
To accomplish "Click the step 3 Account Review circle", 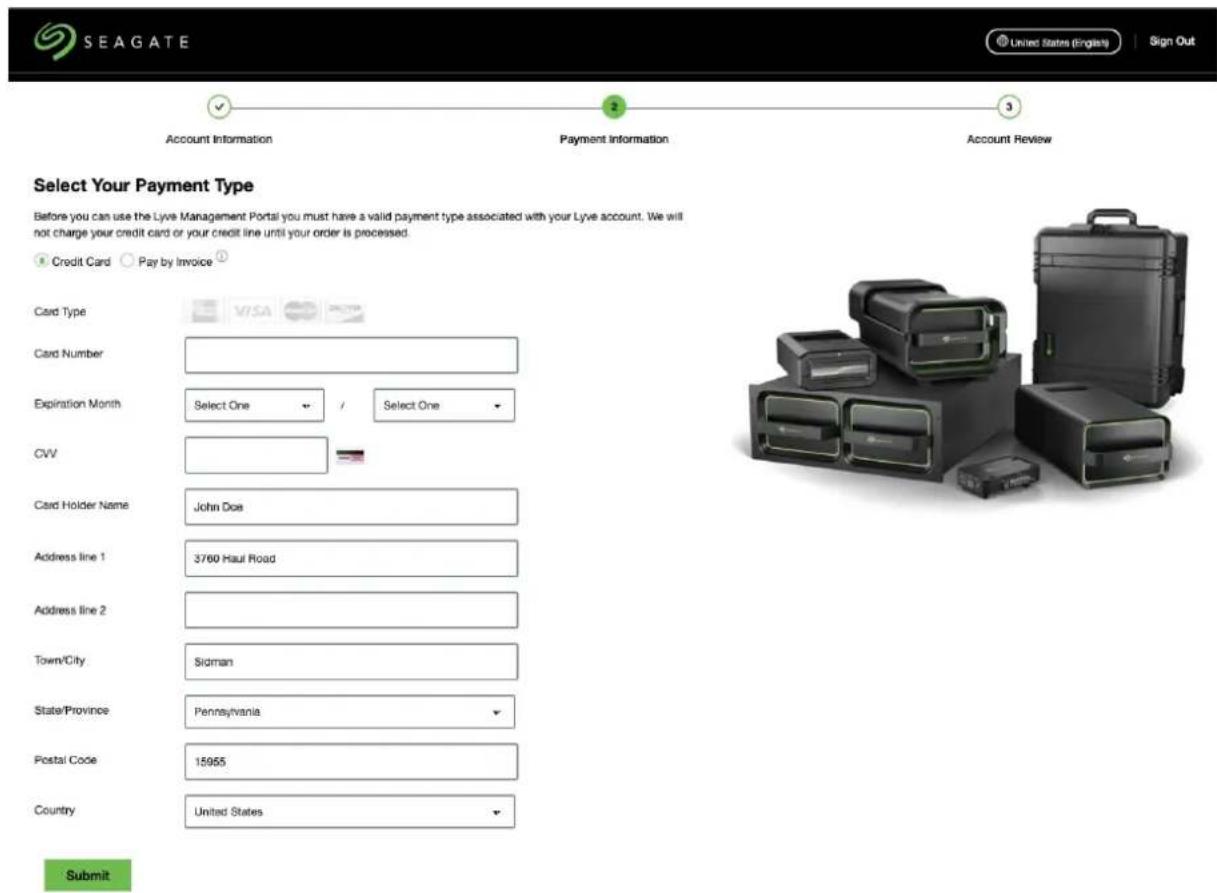I will click(x=1008, y=106).
